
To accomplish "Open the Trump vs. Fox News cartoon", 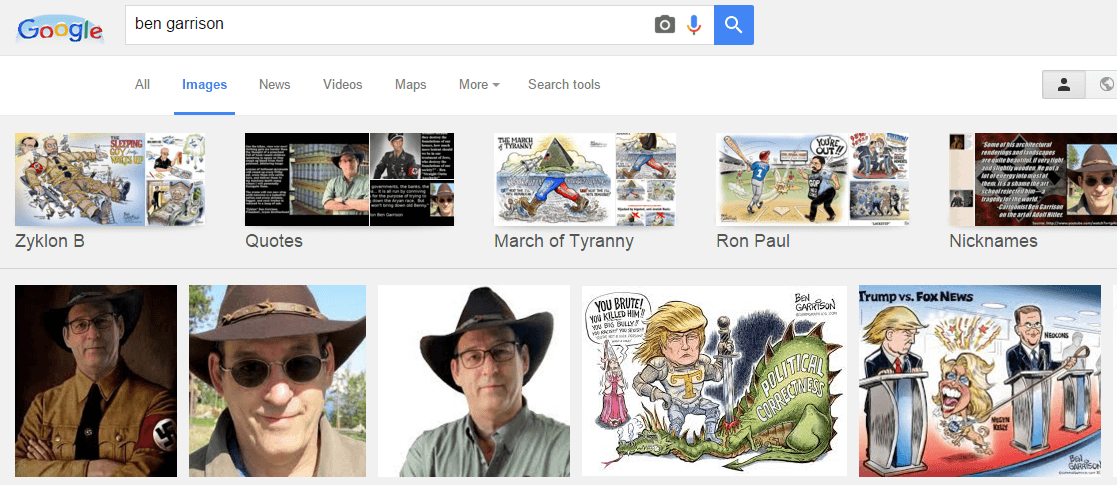I will [980, 381].
